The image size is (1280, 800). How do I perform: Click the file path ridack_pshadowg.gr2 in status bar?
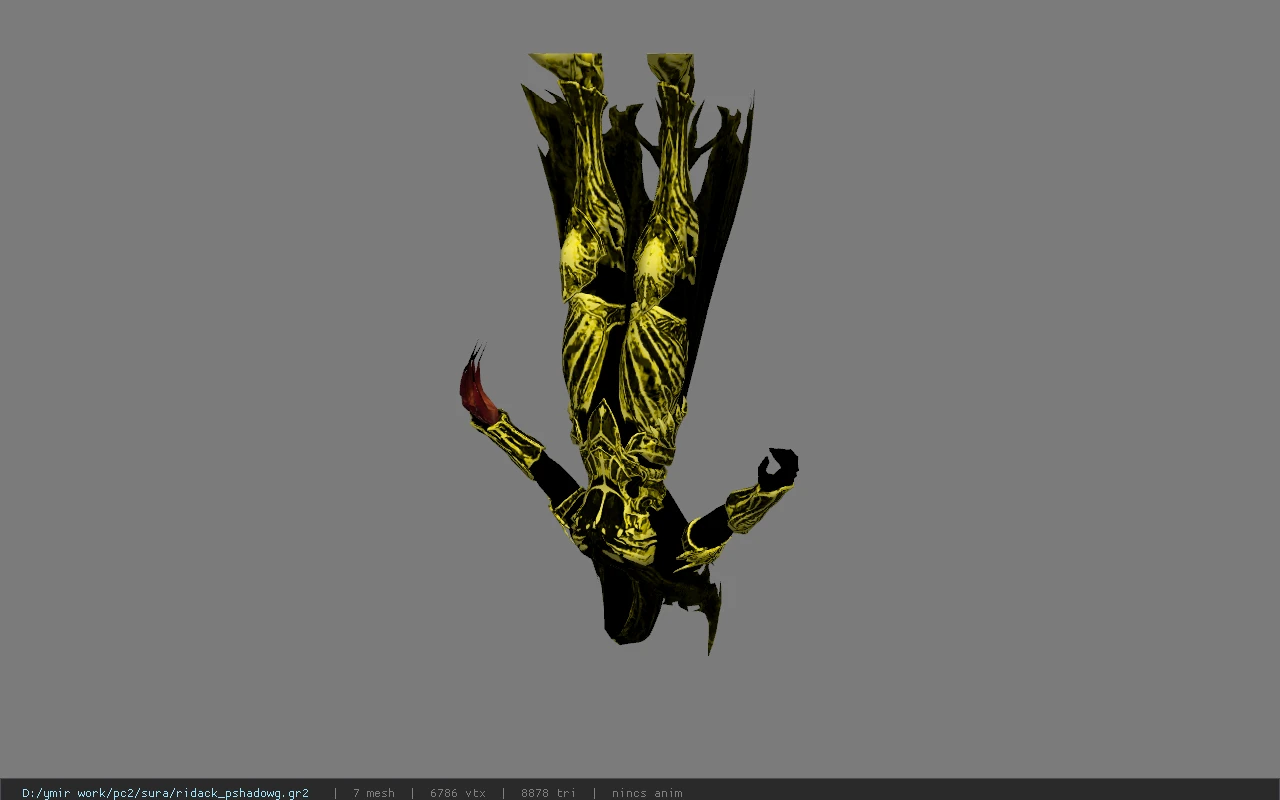[x=165, y=793]
